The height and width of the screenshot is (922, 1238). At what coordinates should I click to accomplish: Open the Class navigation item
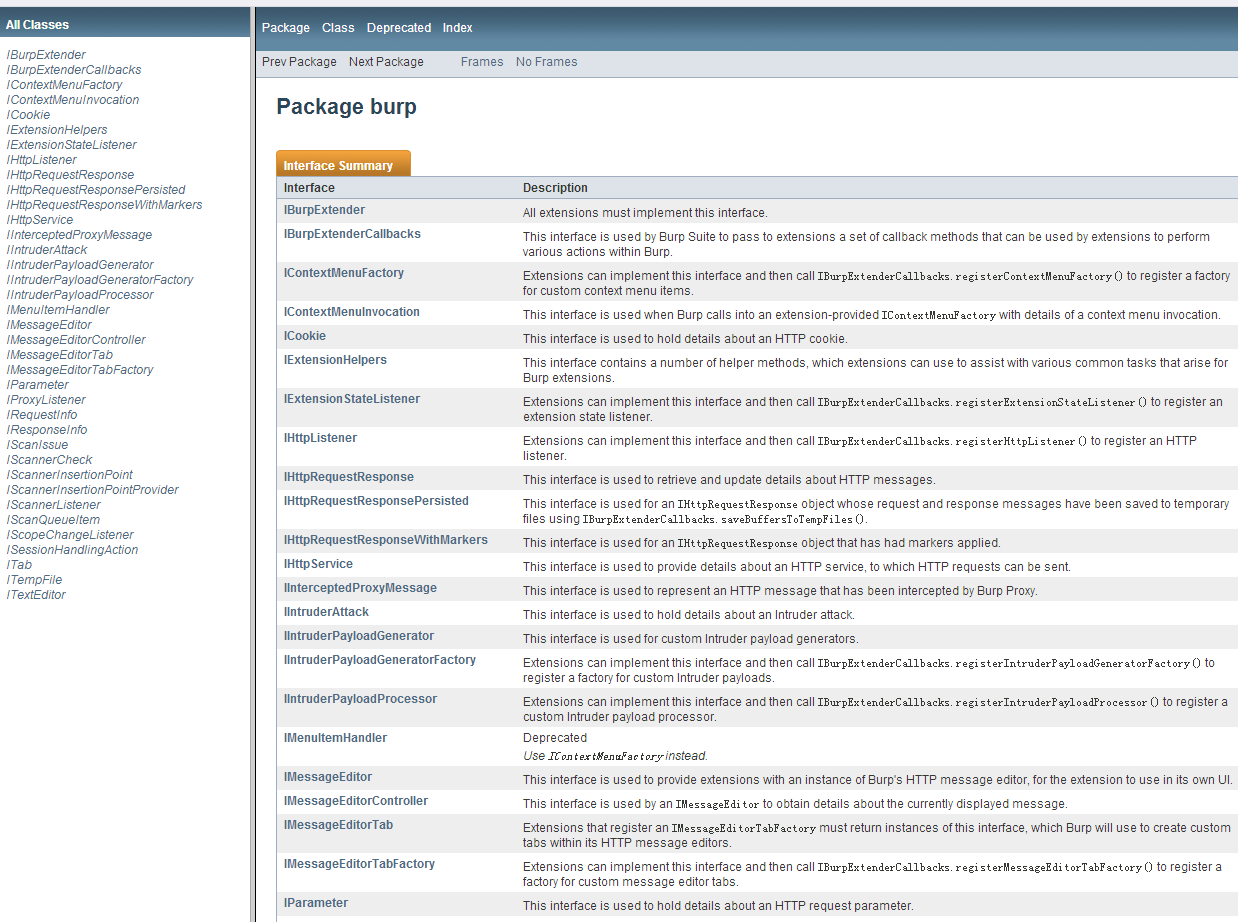pyautogui.click(x=338, y=28)
